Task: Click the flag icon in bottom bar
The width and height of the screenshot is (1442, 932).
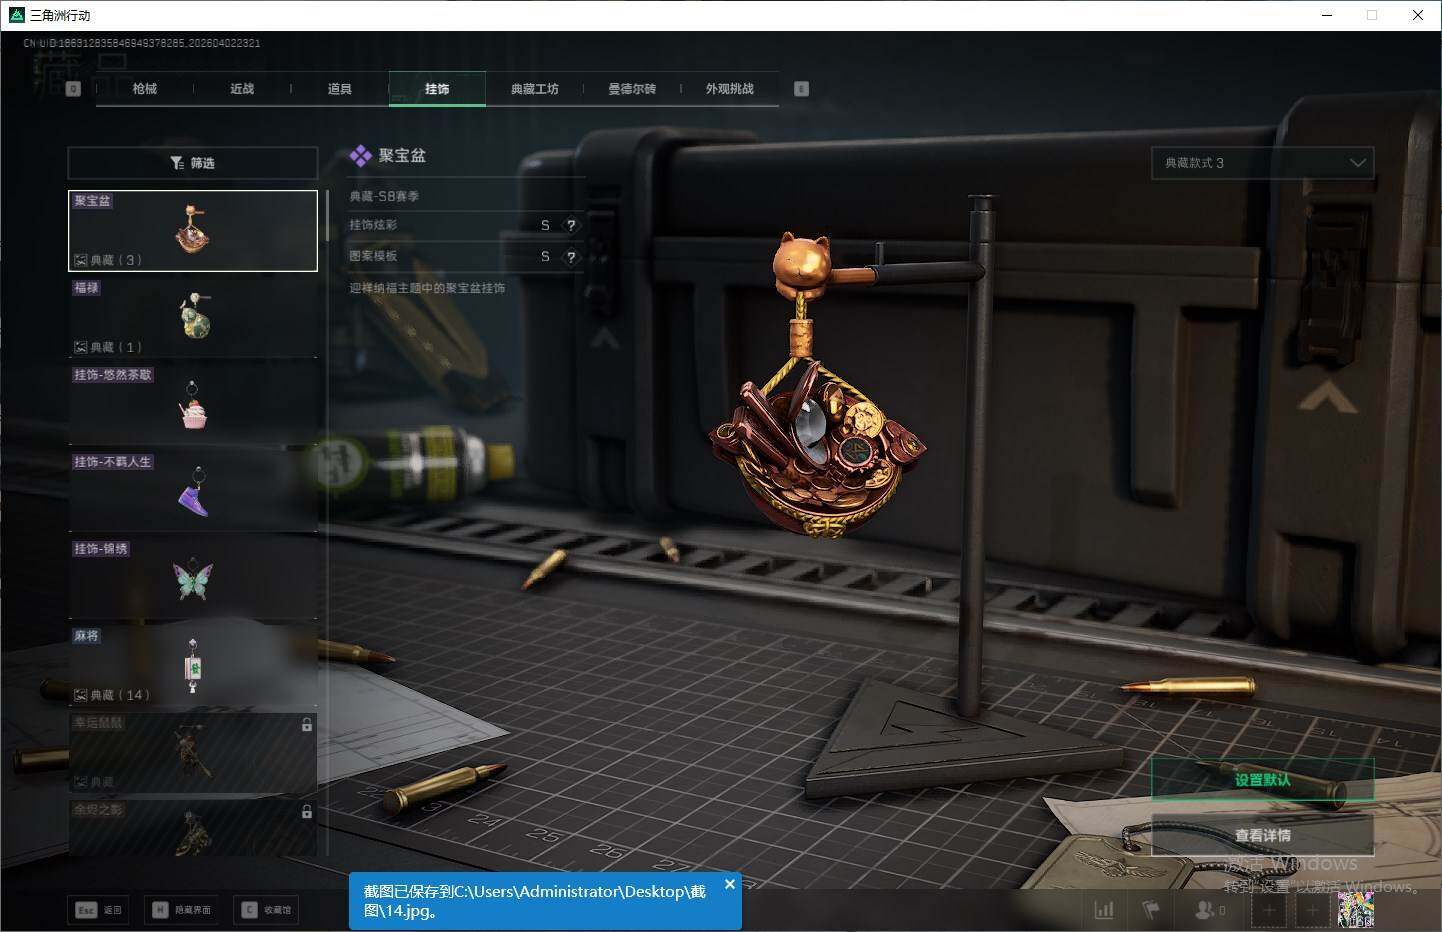Action: pos(1150,910)
